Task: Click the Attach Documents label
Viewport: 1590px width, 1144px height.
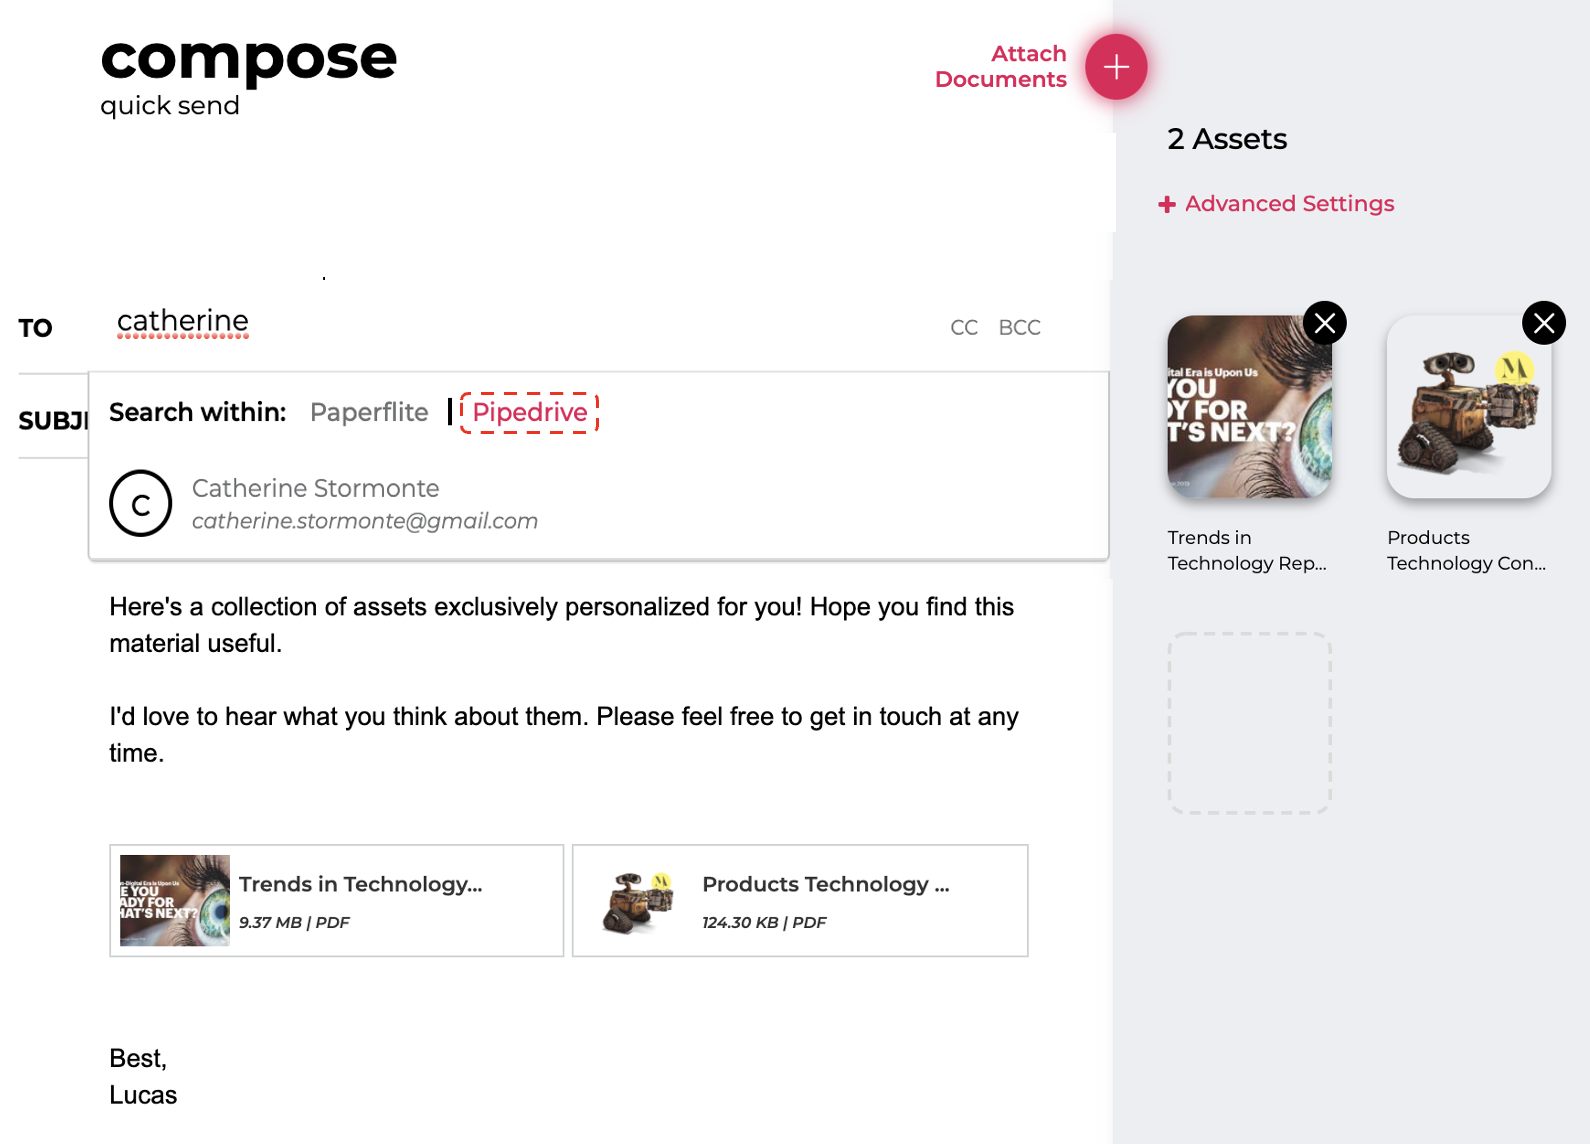Action: (1000, 66)
